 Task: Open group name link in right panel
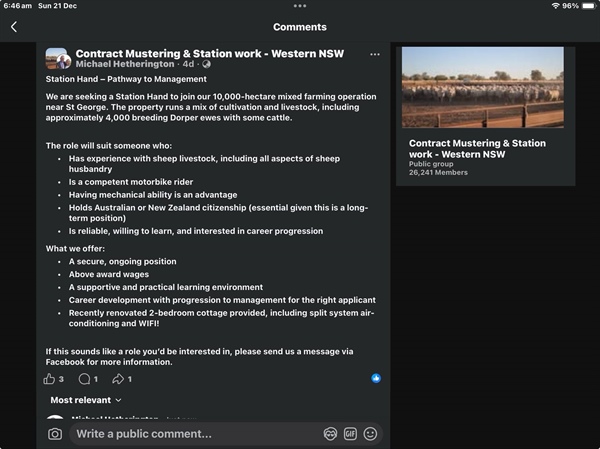(477, 149)
